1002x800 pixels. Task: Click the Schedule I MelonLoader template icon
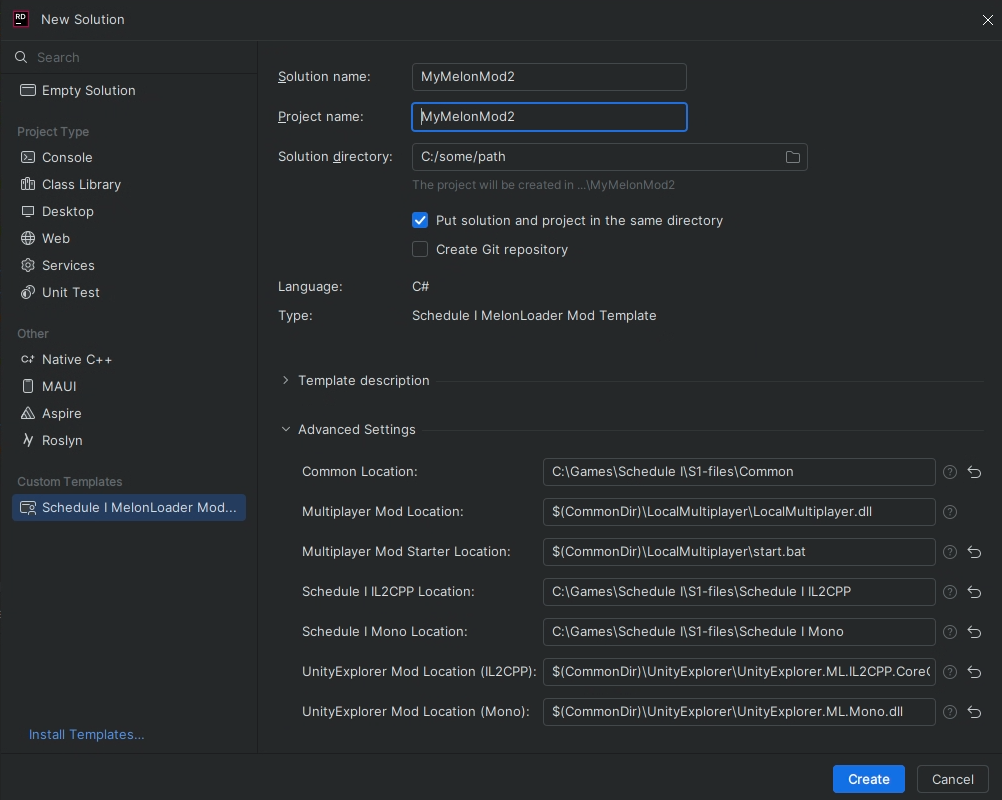click(27, 507)
